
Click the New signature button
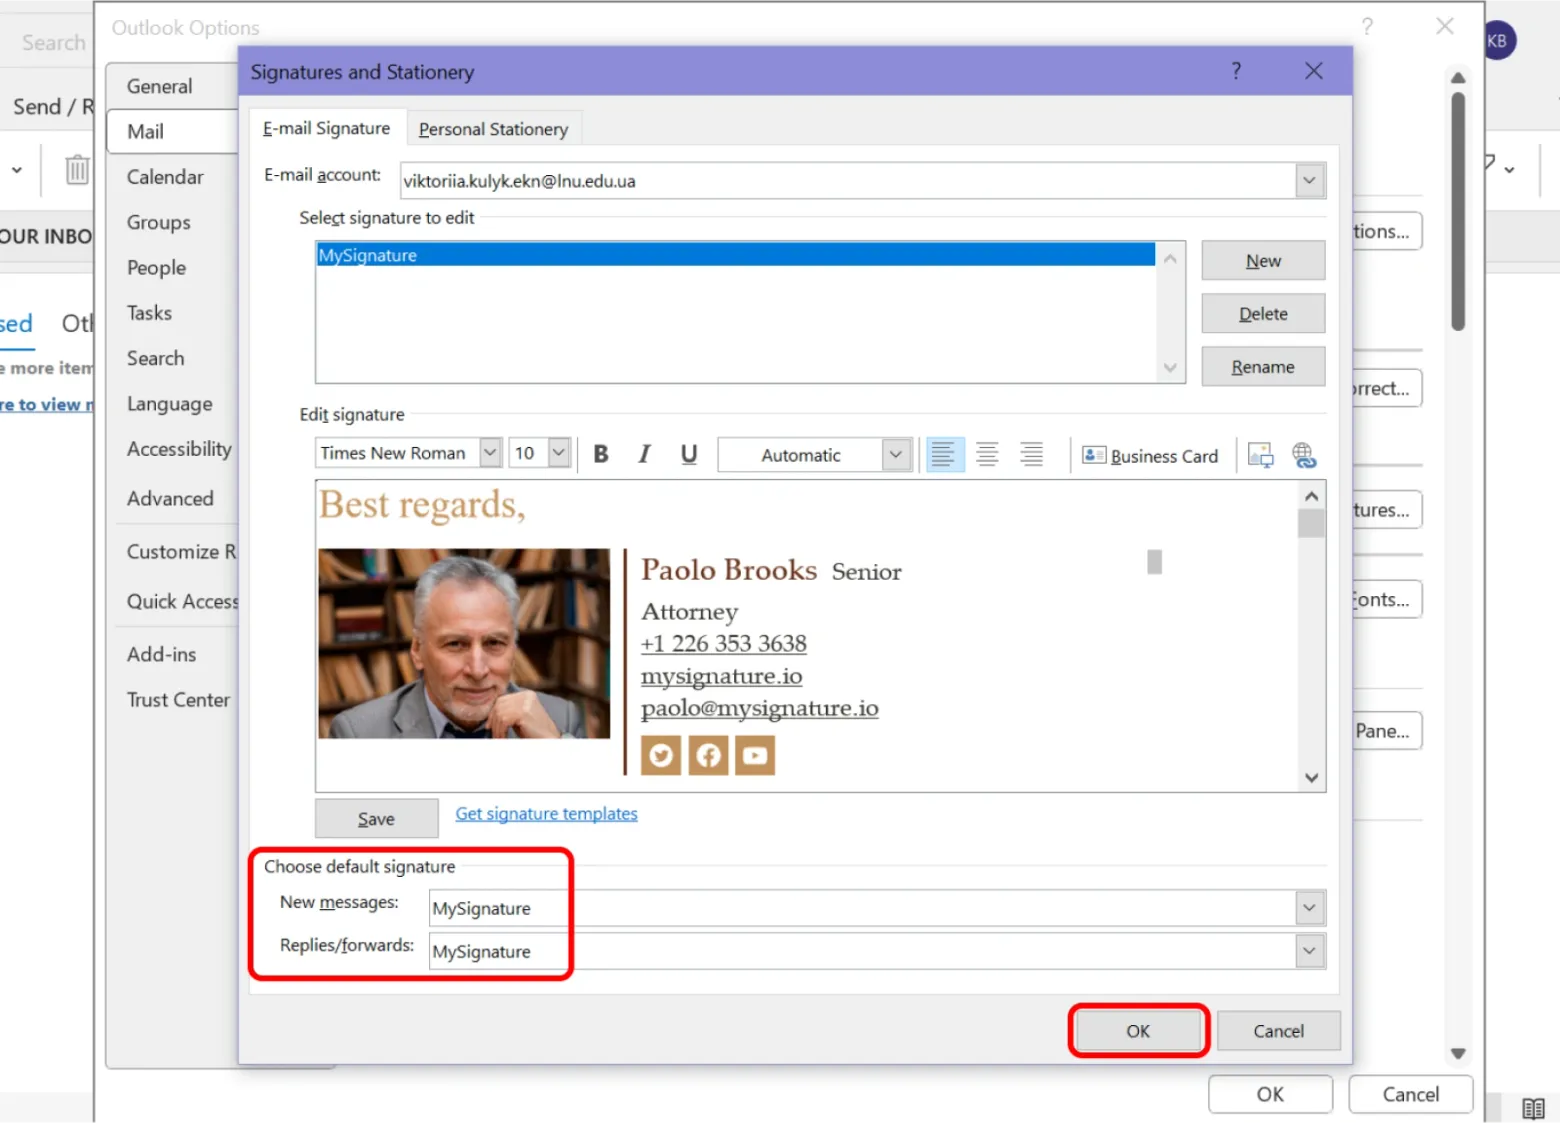pyautogui.click(x=1263, y=261)
